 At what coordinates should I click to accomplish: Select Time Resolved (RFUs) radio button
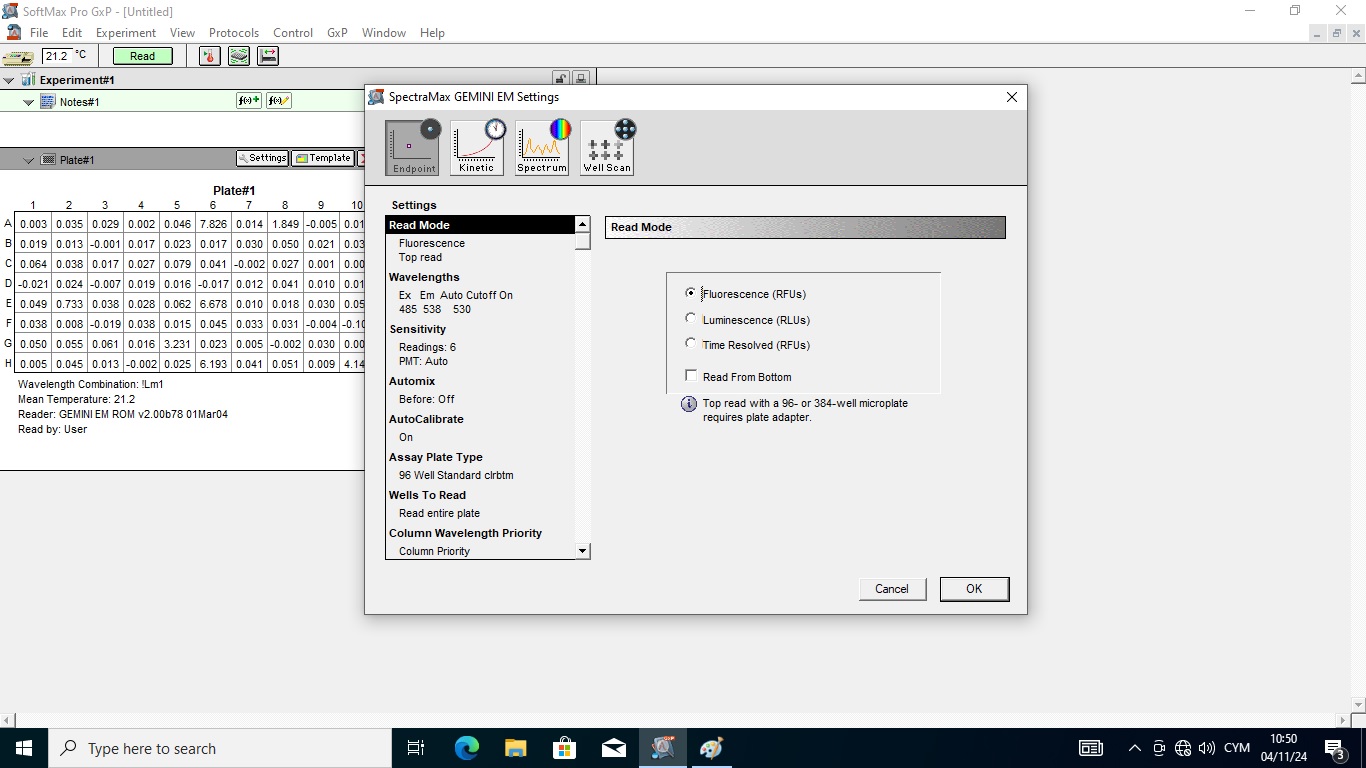tap(691, 344)
